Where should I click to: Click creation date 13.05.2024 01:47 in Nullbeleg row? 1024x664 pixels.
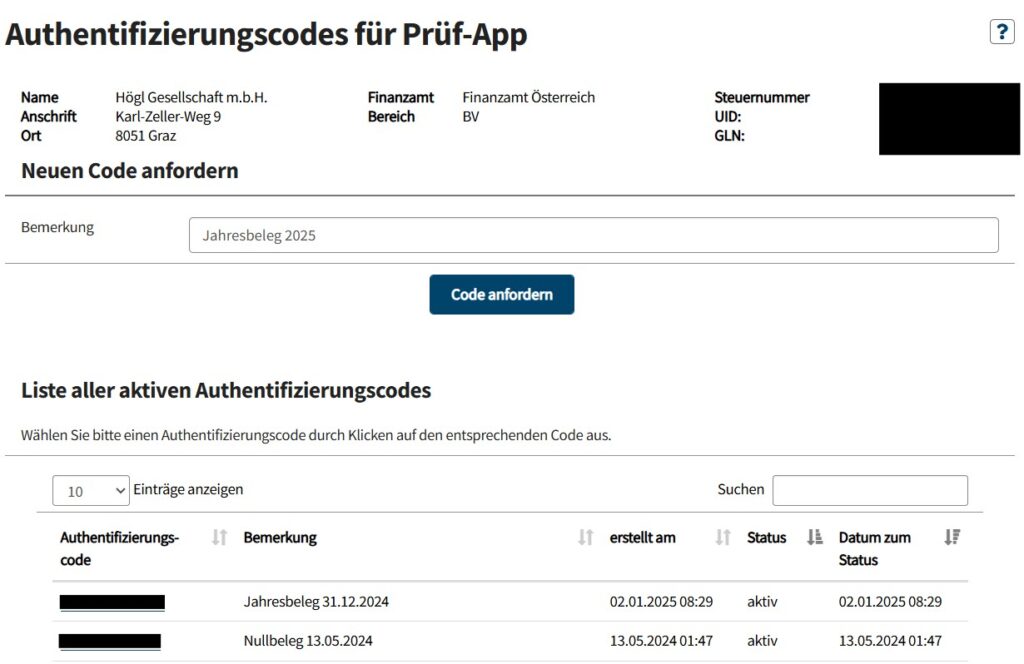[x=661, y=641]
